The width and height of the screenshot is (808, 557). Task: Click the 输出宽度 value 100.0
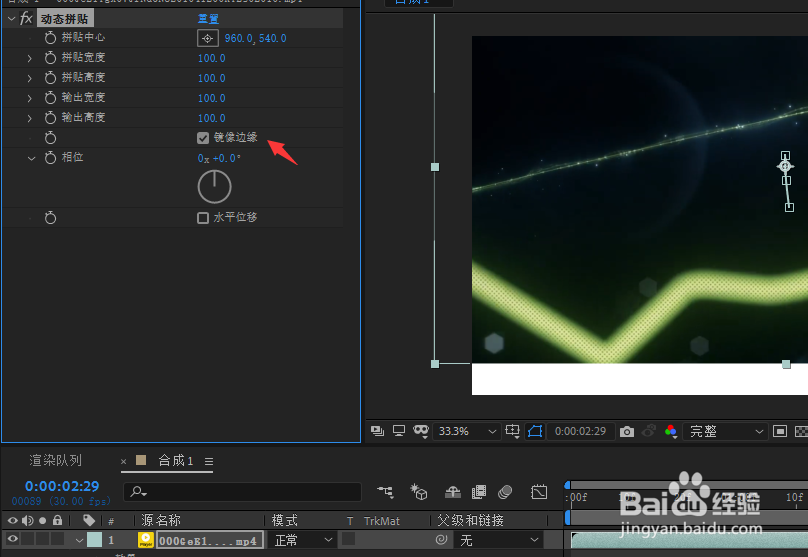coord(212,98)
